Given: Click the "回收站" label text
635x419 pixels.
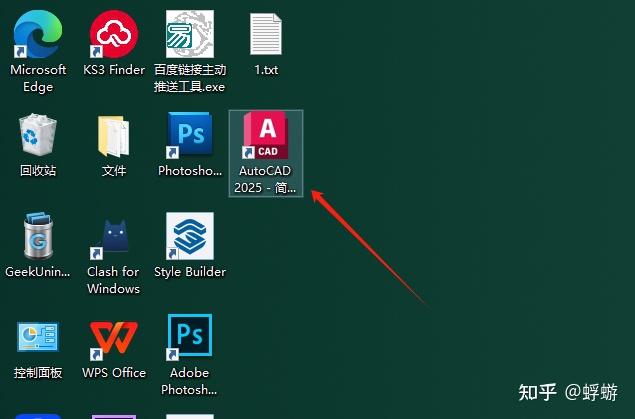Looking at the screenshot, I should pyautogui.click(x=38, y=170).
